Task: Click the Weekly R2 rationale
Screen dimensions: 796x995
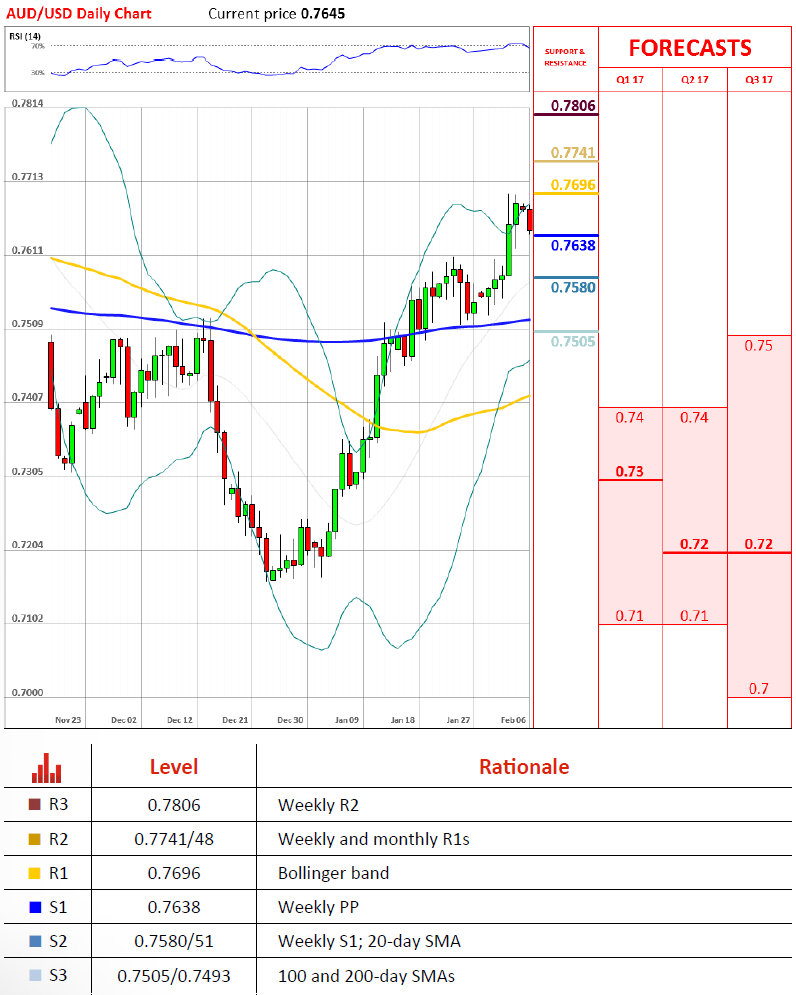Action: click(x=318, y=805)
